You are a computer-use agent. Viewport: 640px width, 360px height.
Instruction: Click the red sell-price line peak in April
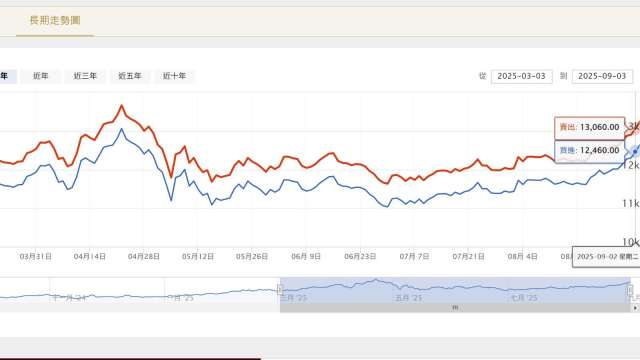tap(121, 106)
